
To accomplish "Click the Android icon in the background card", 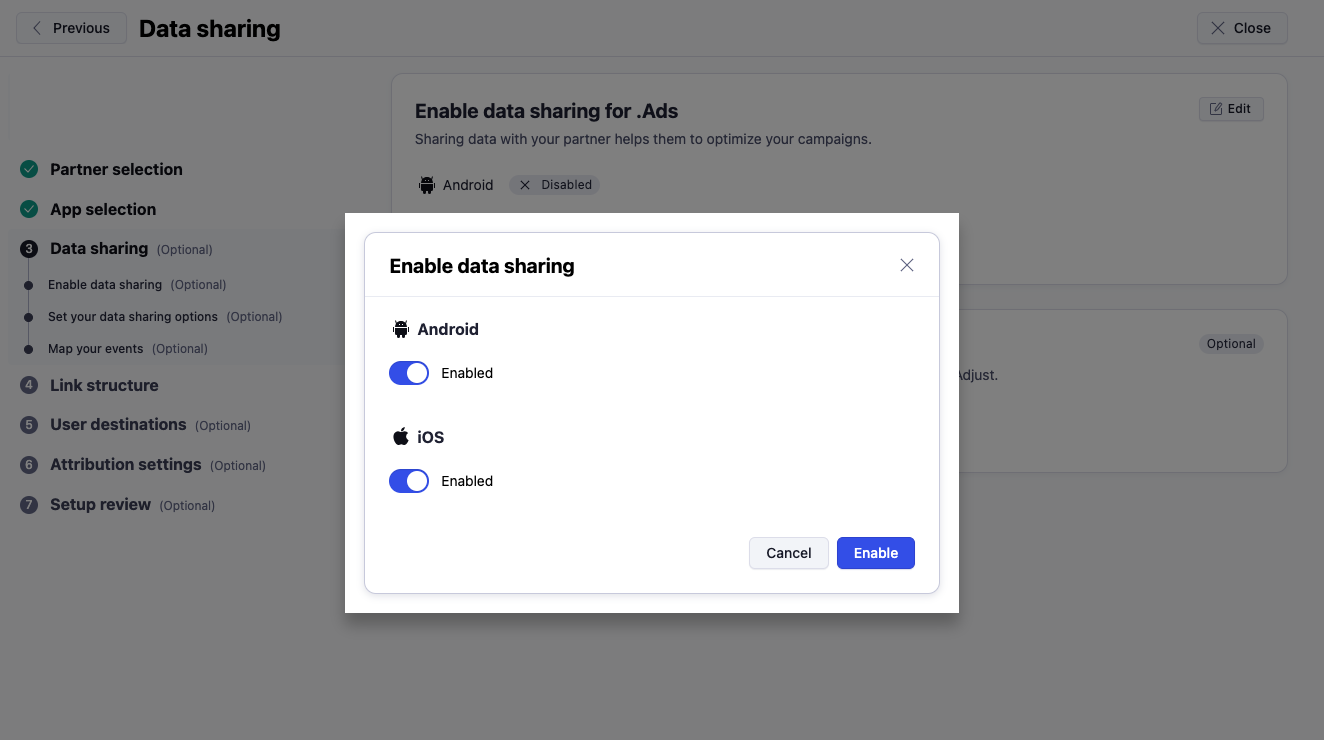I will click(x=427, y=185).
